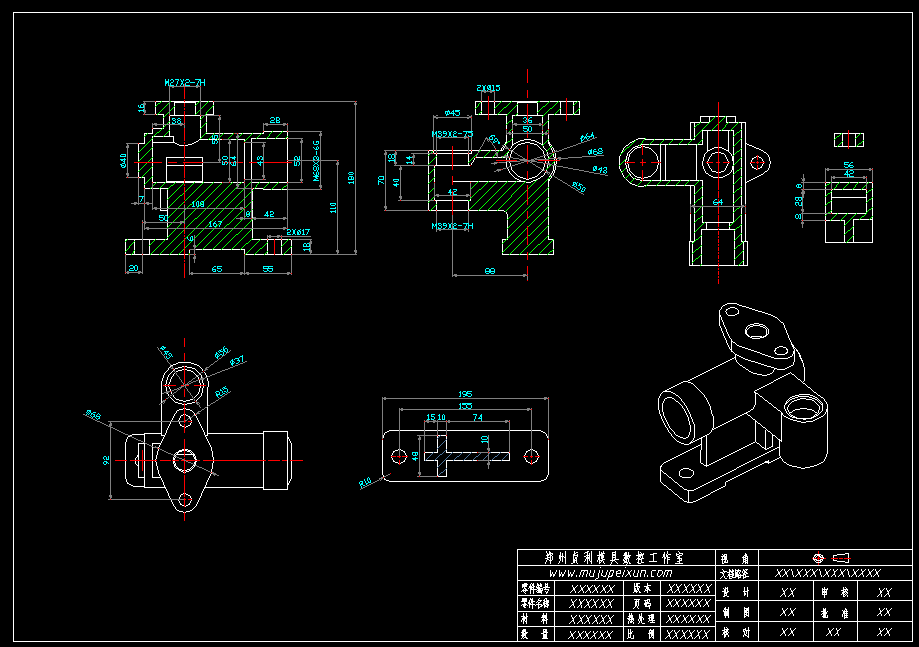Select the 2XΦ15 hole callout
The image size is (919, 647).
point(488,88)
